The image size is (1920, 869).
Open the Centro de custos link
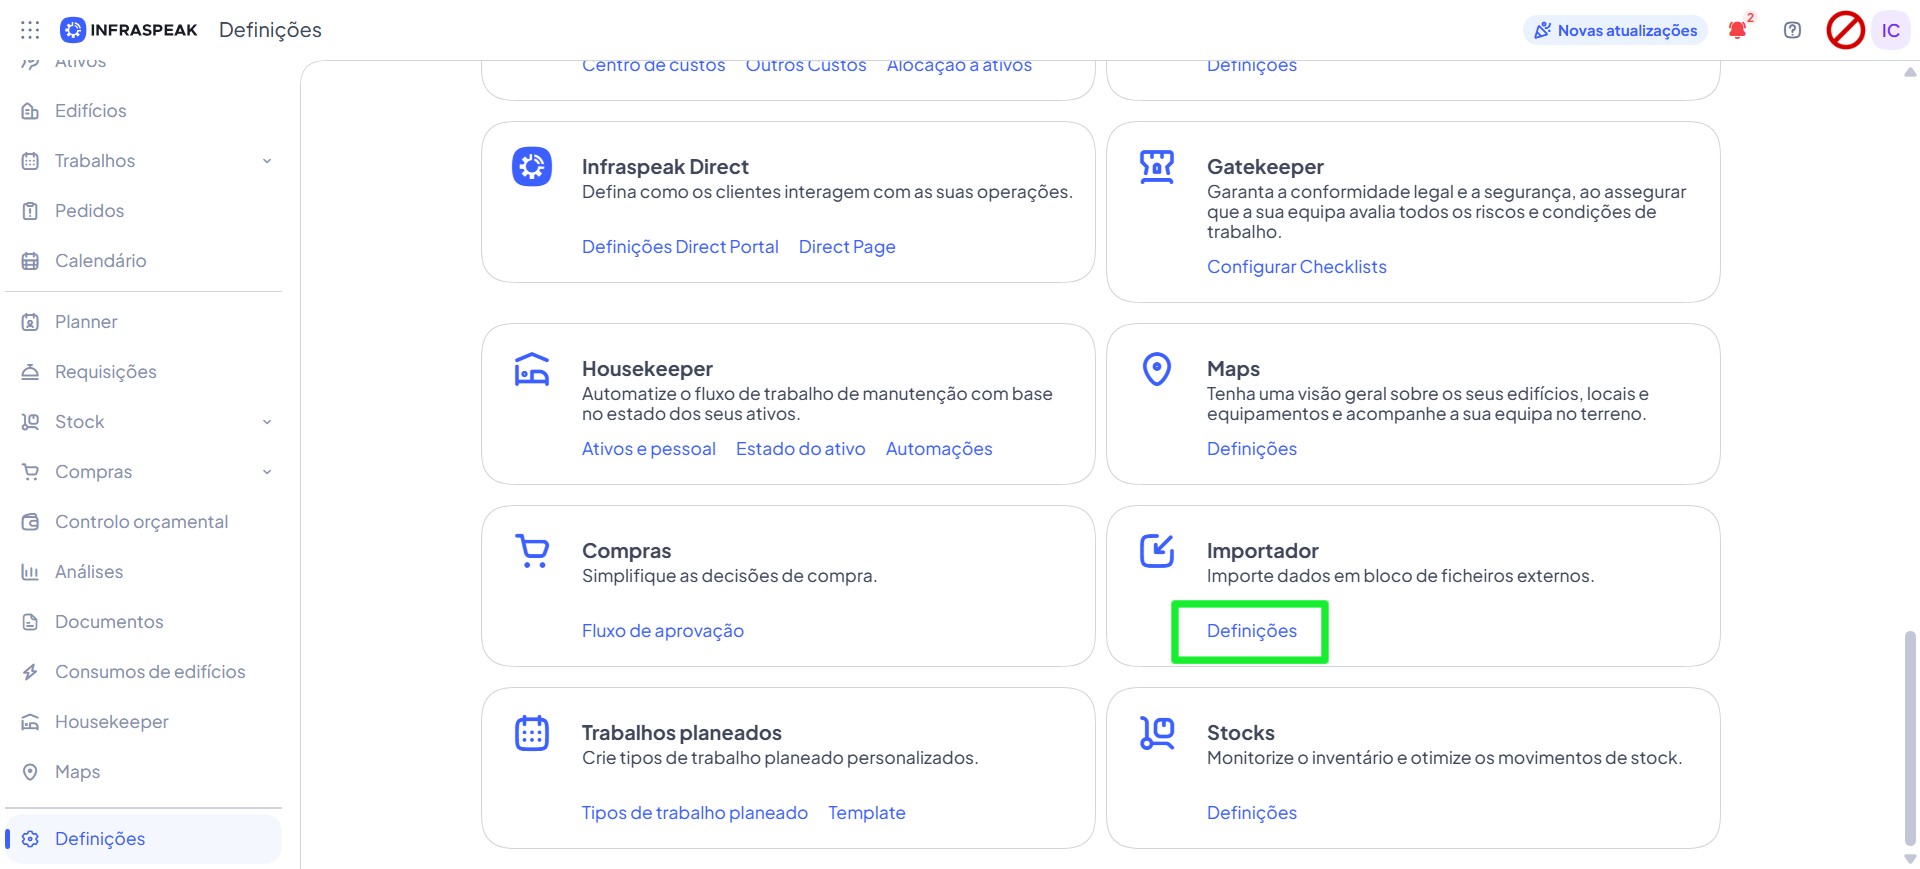654,66
